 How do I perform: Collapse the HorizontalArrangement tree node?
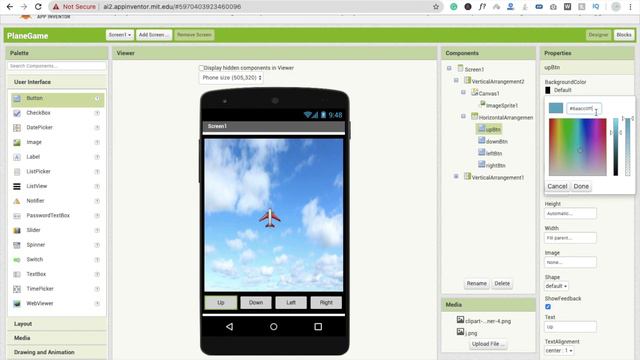(x=463, y=116)
